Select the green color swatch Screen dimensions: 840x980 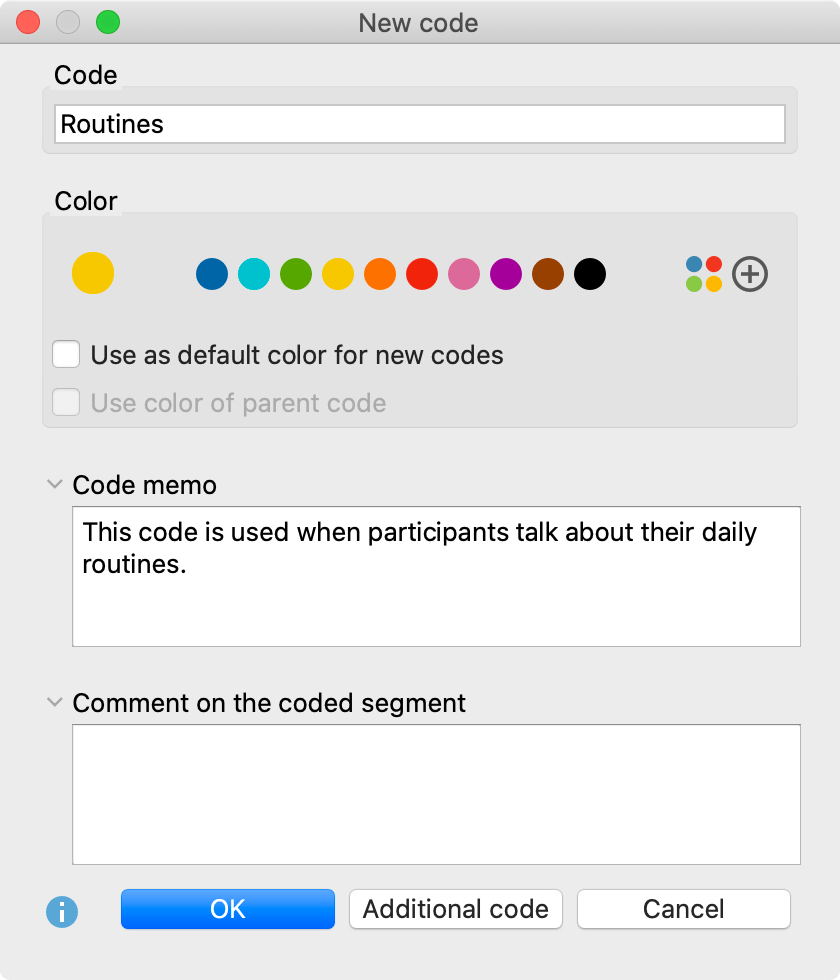click(x=296, y=274)
